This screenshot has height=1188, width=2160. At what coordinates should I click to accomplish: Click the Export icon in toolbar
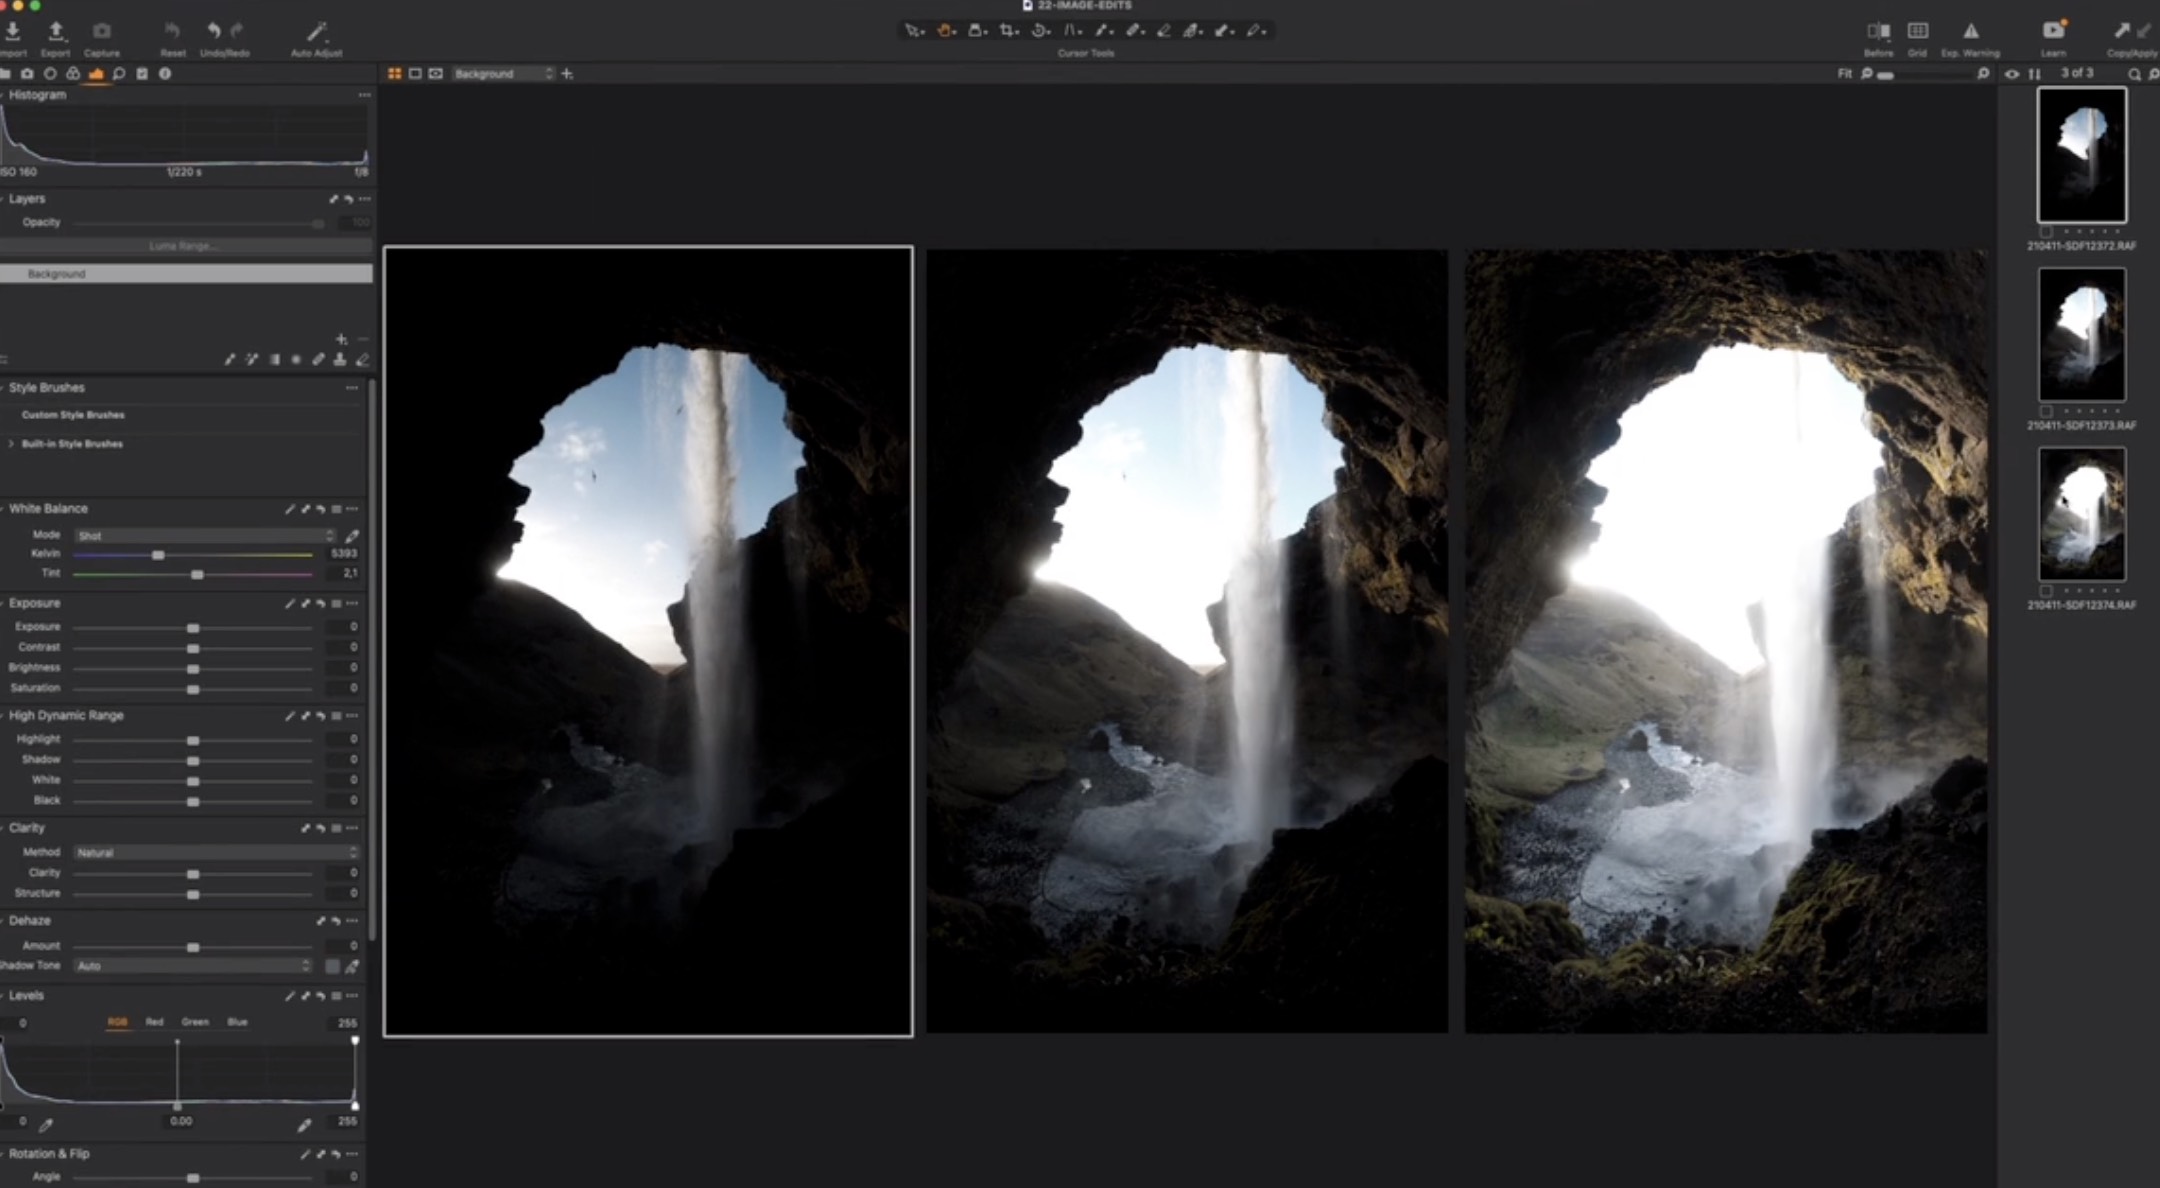(x=56, y=33)
